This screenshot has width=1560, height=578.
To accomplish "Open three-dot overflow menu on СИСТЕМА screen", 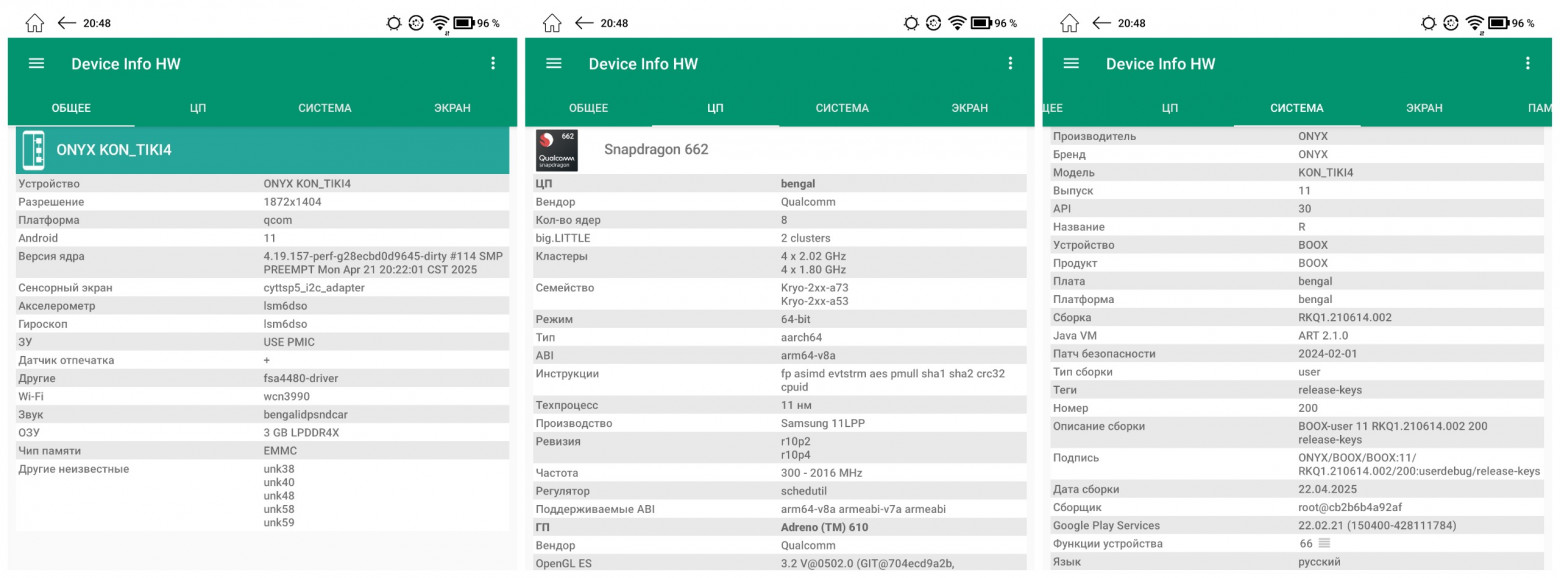I will pyautogui.click(x=1527, y=63).
